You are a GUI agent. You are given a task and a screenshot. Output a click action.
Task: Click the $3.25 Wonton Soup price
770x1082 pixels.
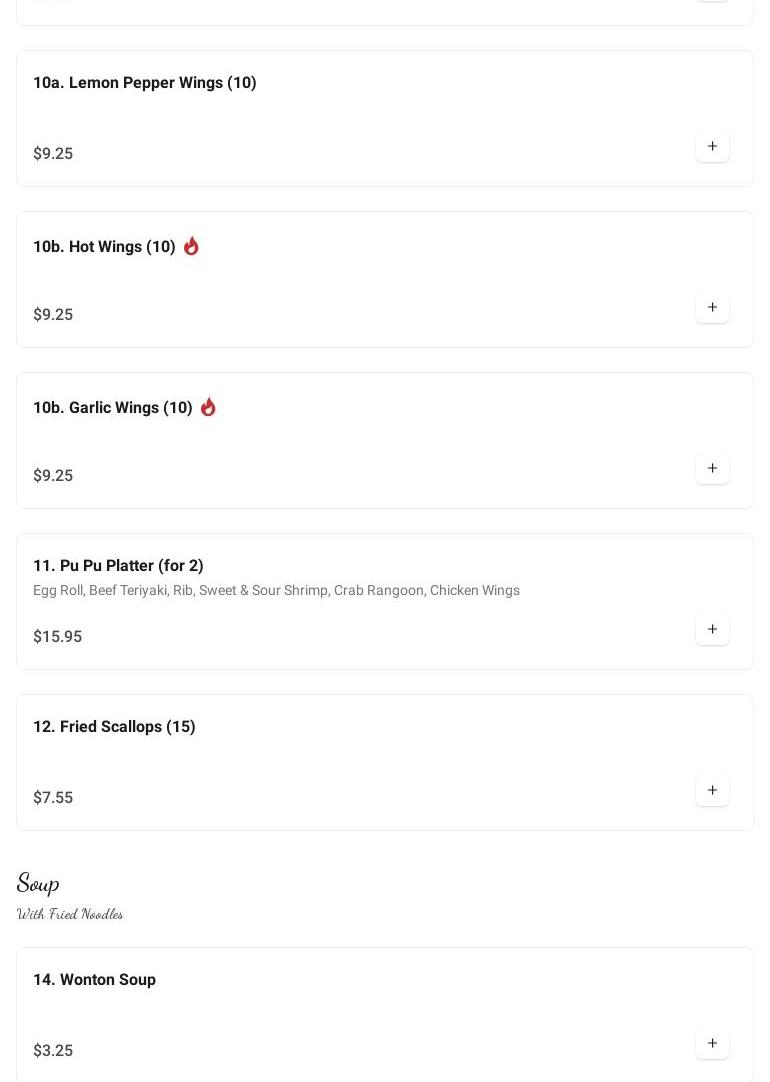coord(53,1051)
